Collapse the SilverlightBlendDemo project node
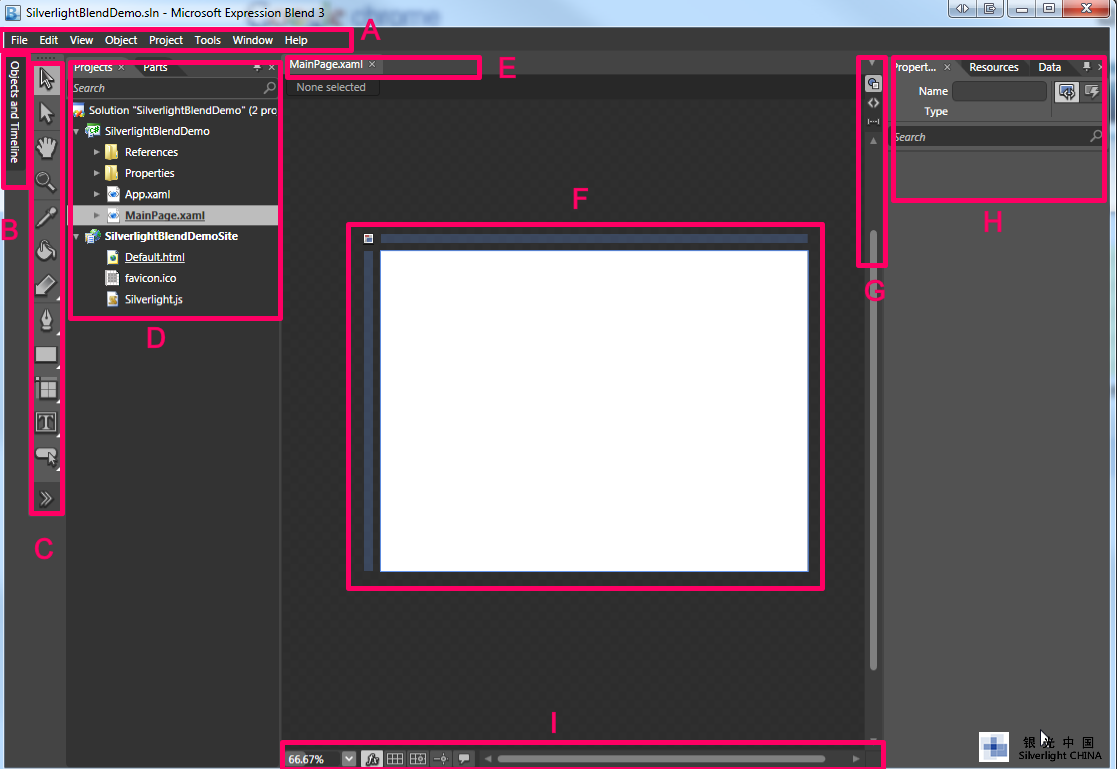The width and height of the screenshot is (1117, 769). (x=77, y=131)
